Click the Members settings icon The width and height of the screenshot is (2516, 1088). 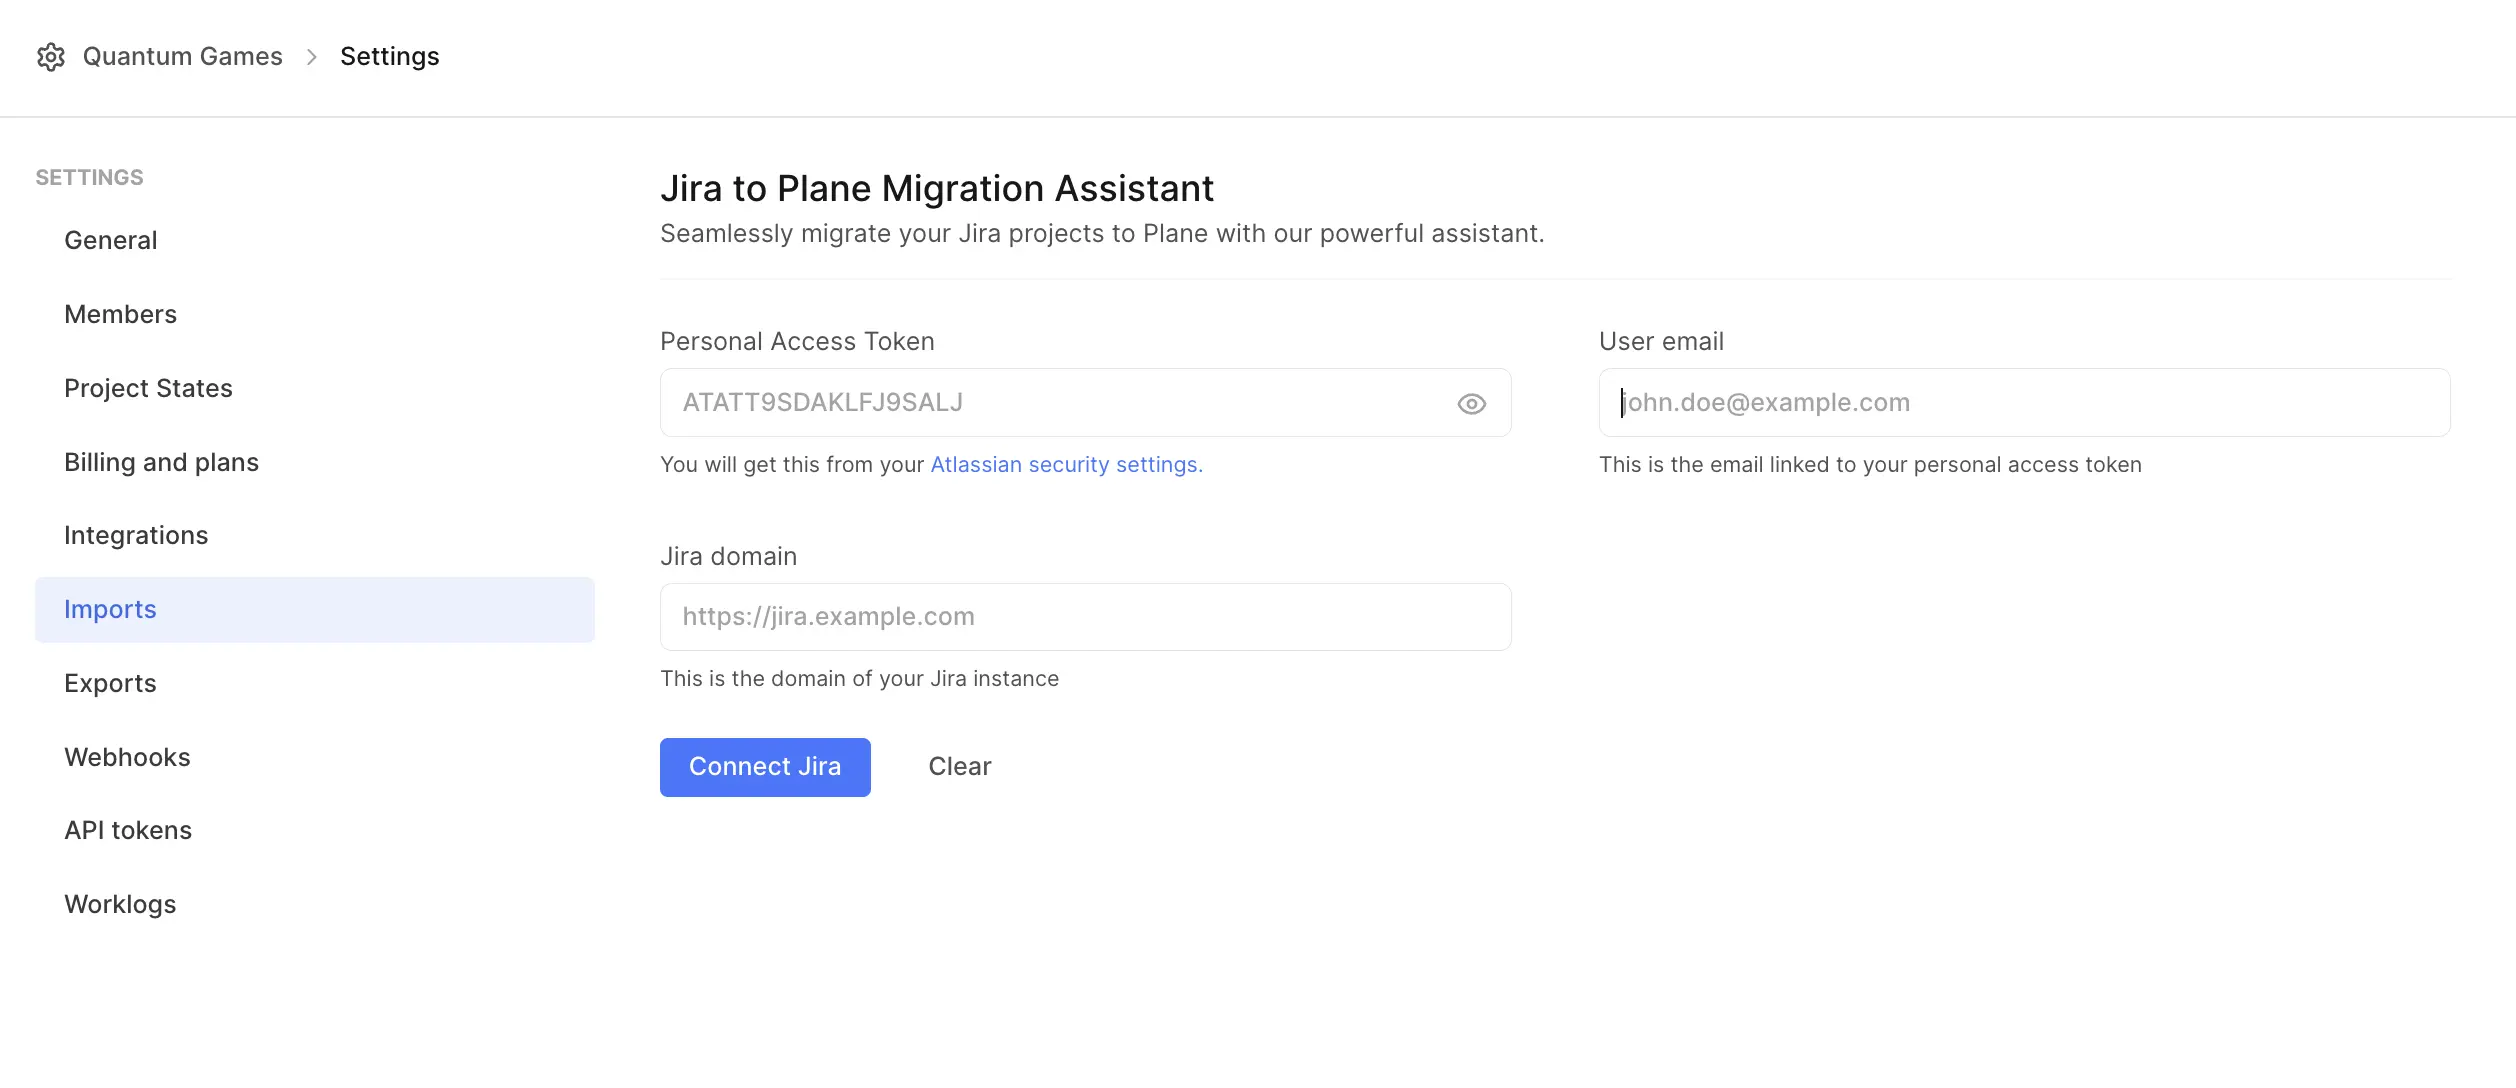120,313
